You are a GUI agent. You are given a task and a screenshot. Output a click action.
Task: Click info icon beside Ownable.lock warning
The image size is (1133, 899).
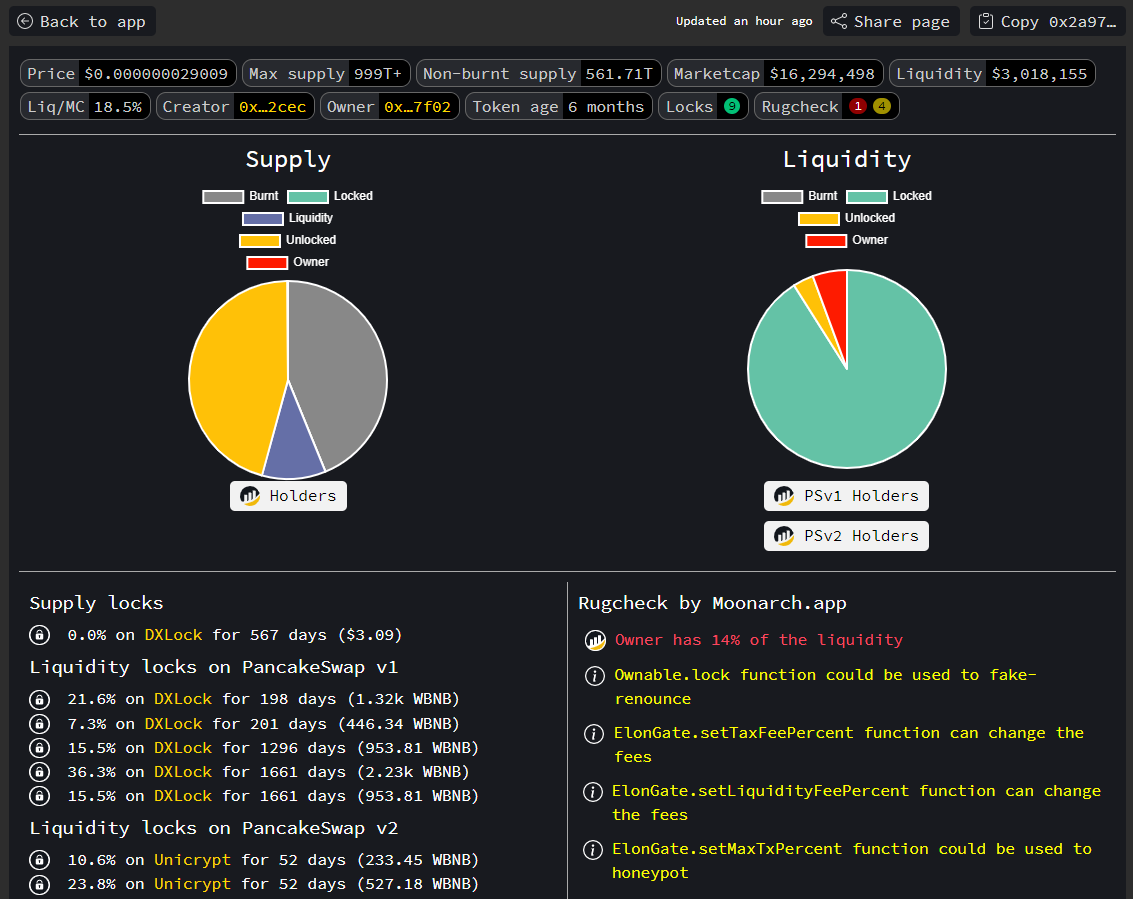click(x=594, y=676)
